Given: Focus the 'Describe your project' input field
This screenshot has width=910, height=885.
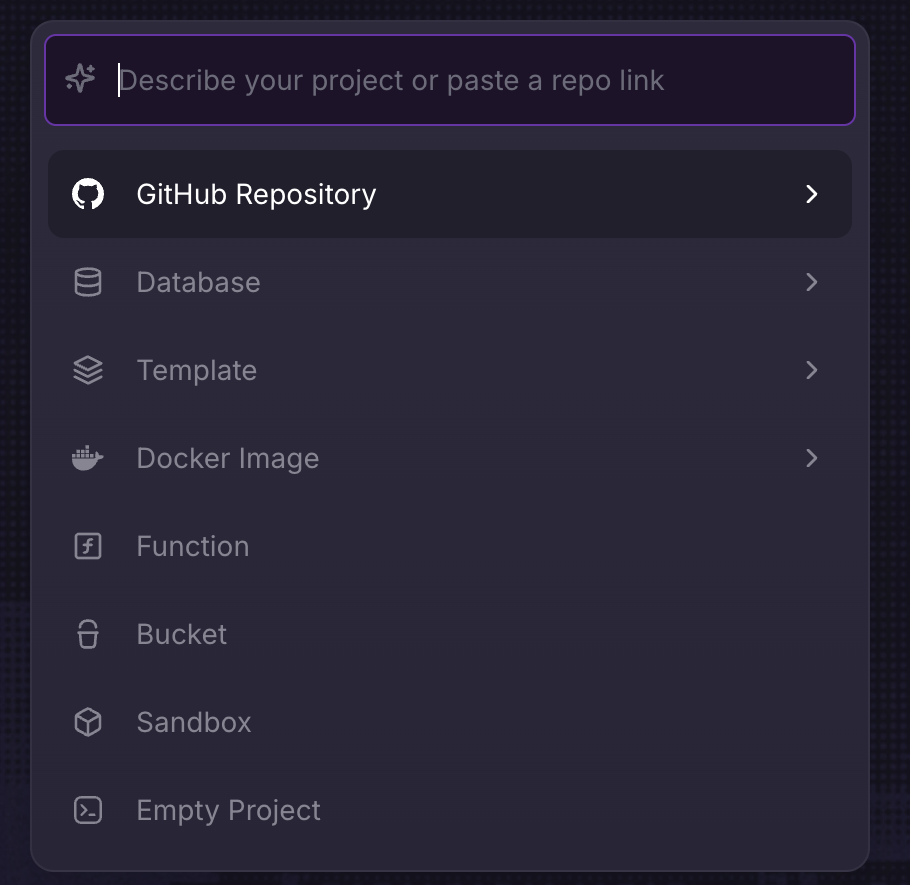Looking at the screenshot, I should point(450,80).
